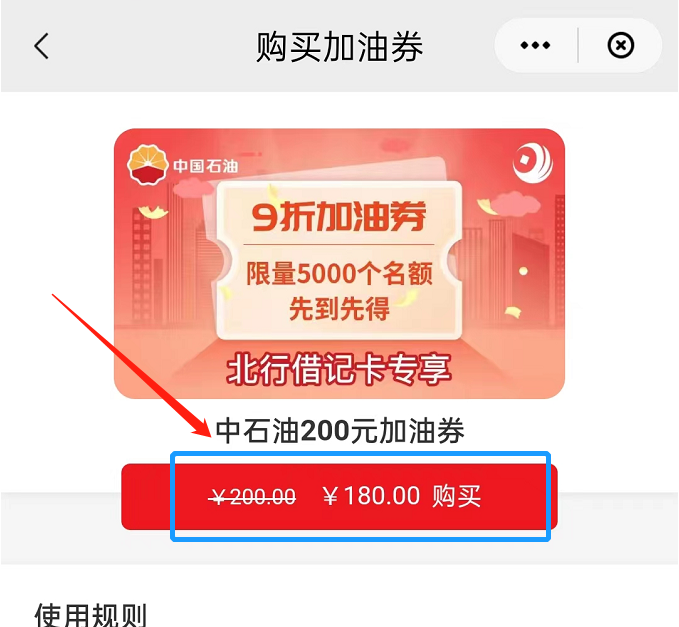
Task: Tap the back arrow icon
Action: 42,45
